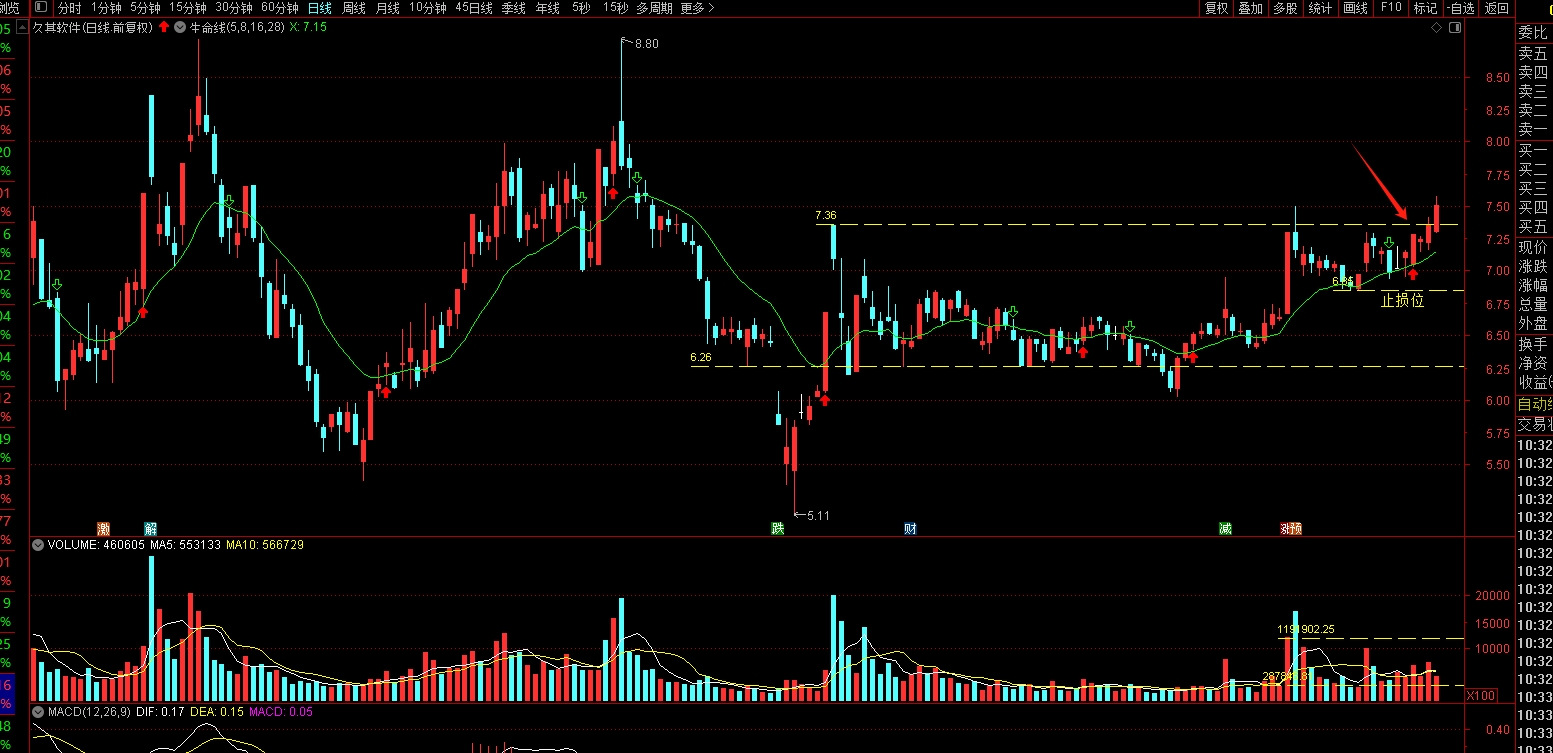Click the red up arrow next to 久其软件 title
The height and width of the screenshot is (753, 1553).
[164, 27]
